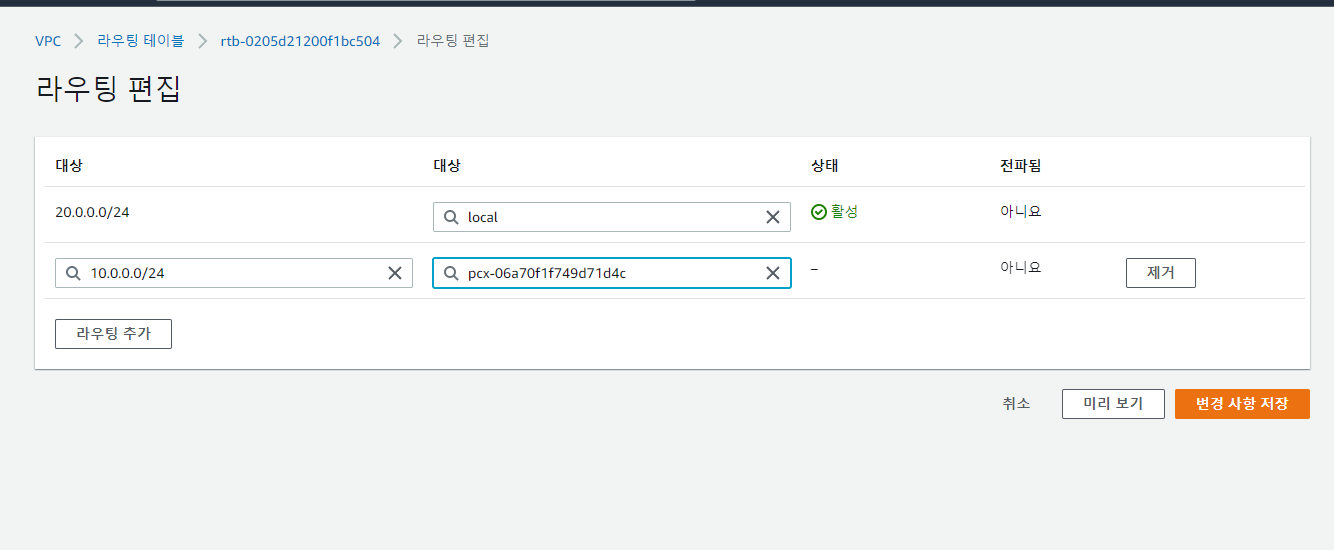The width and height of the screenshot is (1334, 550).
Task: Click 아니요 in the local route row
Action: pos(1020,212)
